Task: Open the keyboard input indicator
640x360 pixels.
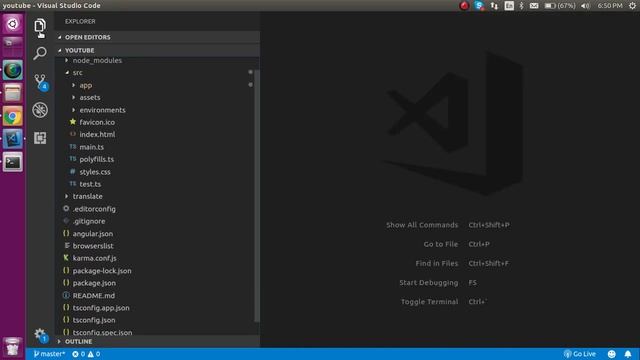Action: (509, 6)
